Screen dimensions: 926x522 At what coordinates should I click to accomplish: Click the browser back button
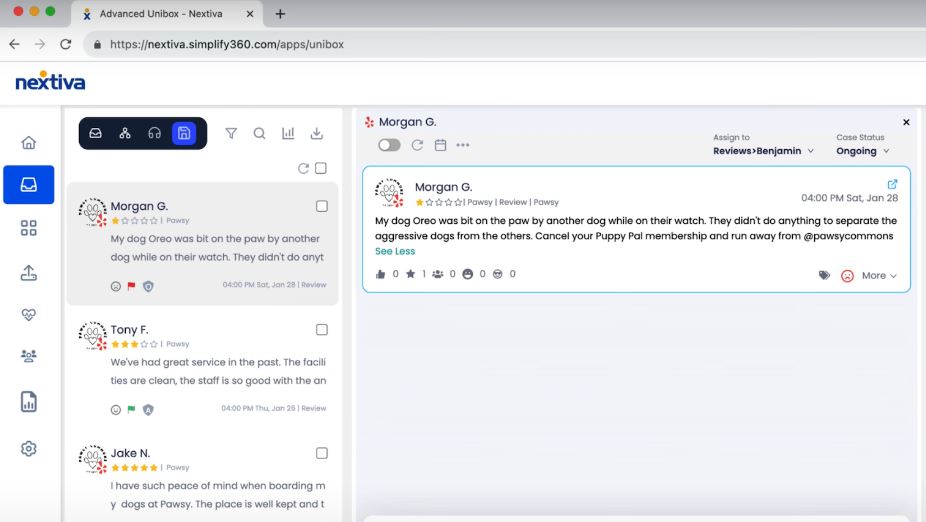point(14,44)
